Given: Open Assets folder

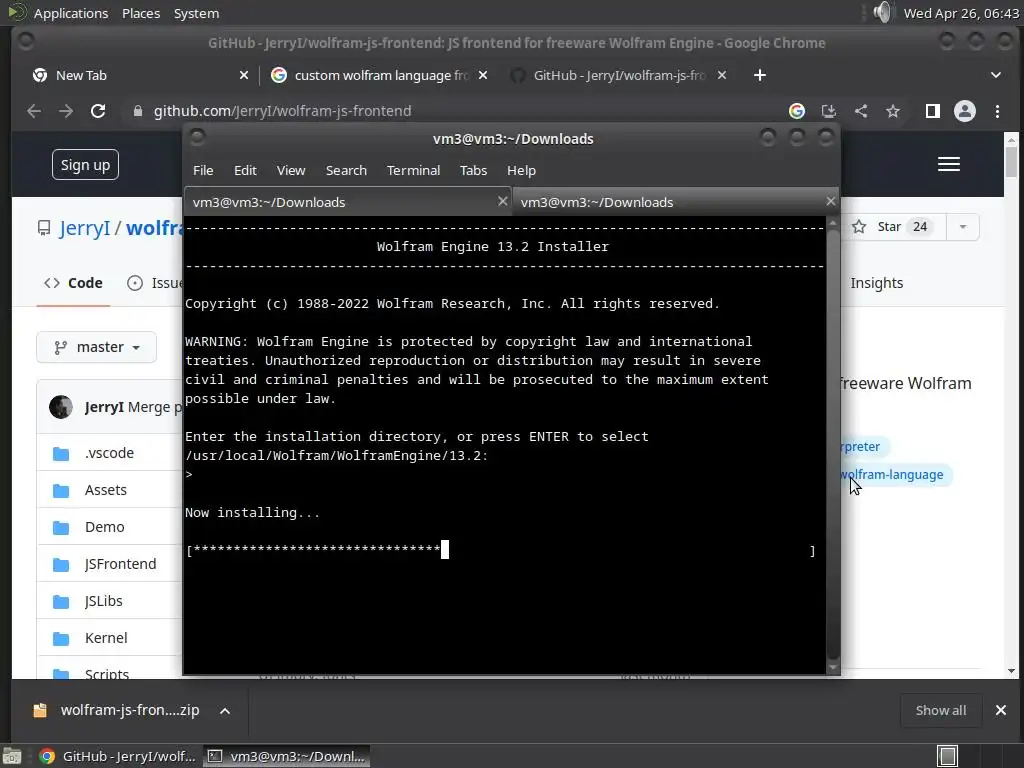Looking at the screenshot, I should click(x=106, y=490).
